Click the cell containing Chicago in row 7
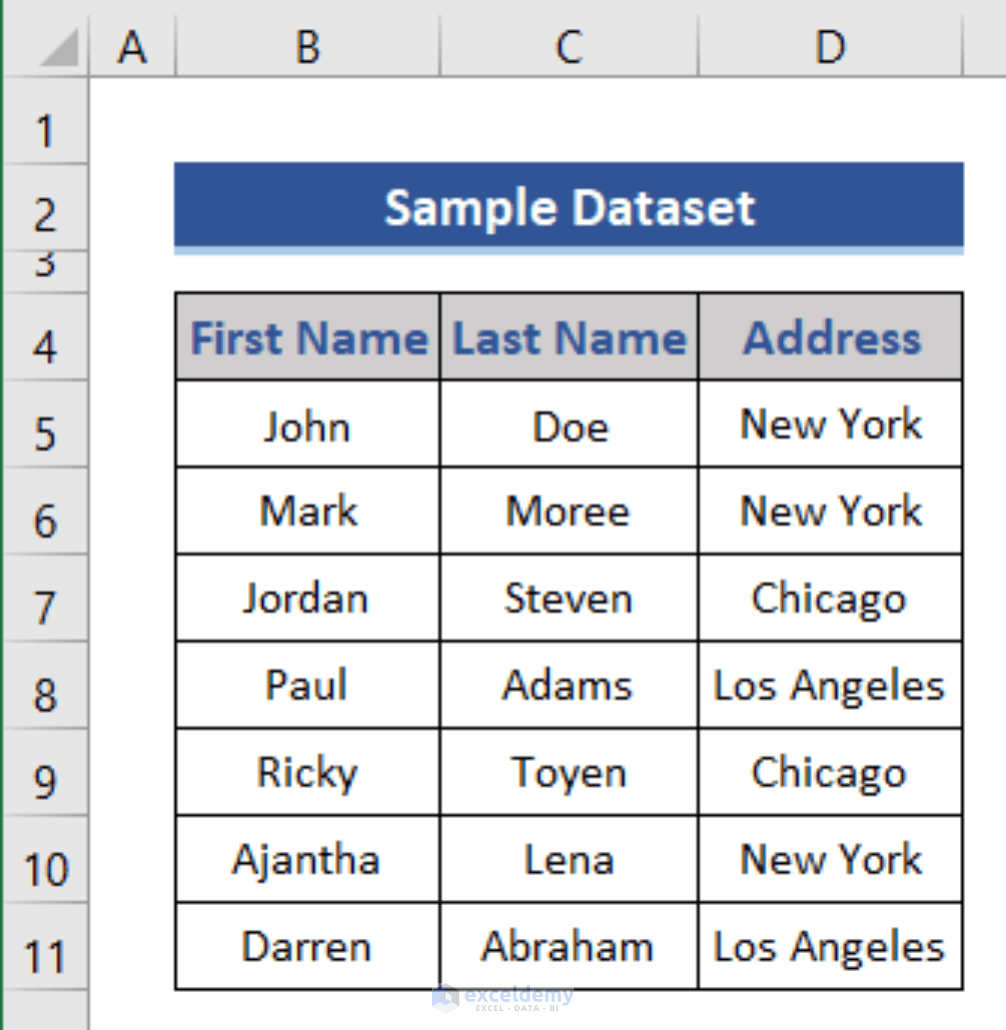Image resolution: width=1006 pixels, height=1030 pixels. (x=829, y=598)
